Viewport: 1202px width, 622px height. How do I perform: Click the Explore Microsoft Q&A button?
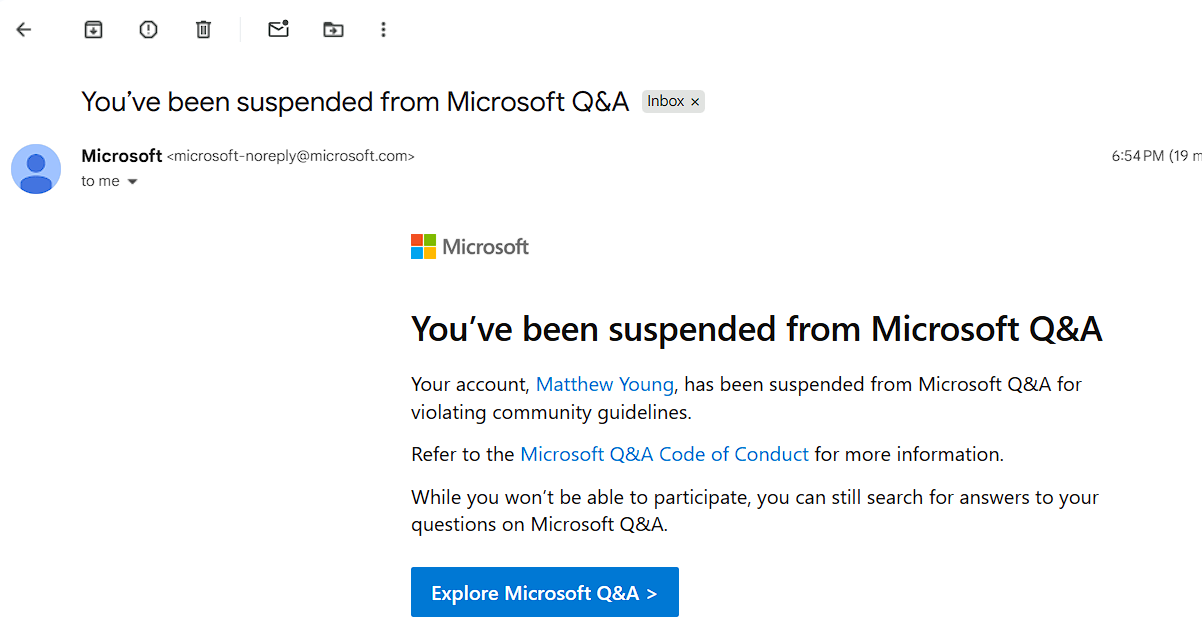click(545, 592)
